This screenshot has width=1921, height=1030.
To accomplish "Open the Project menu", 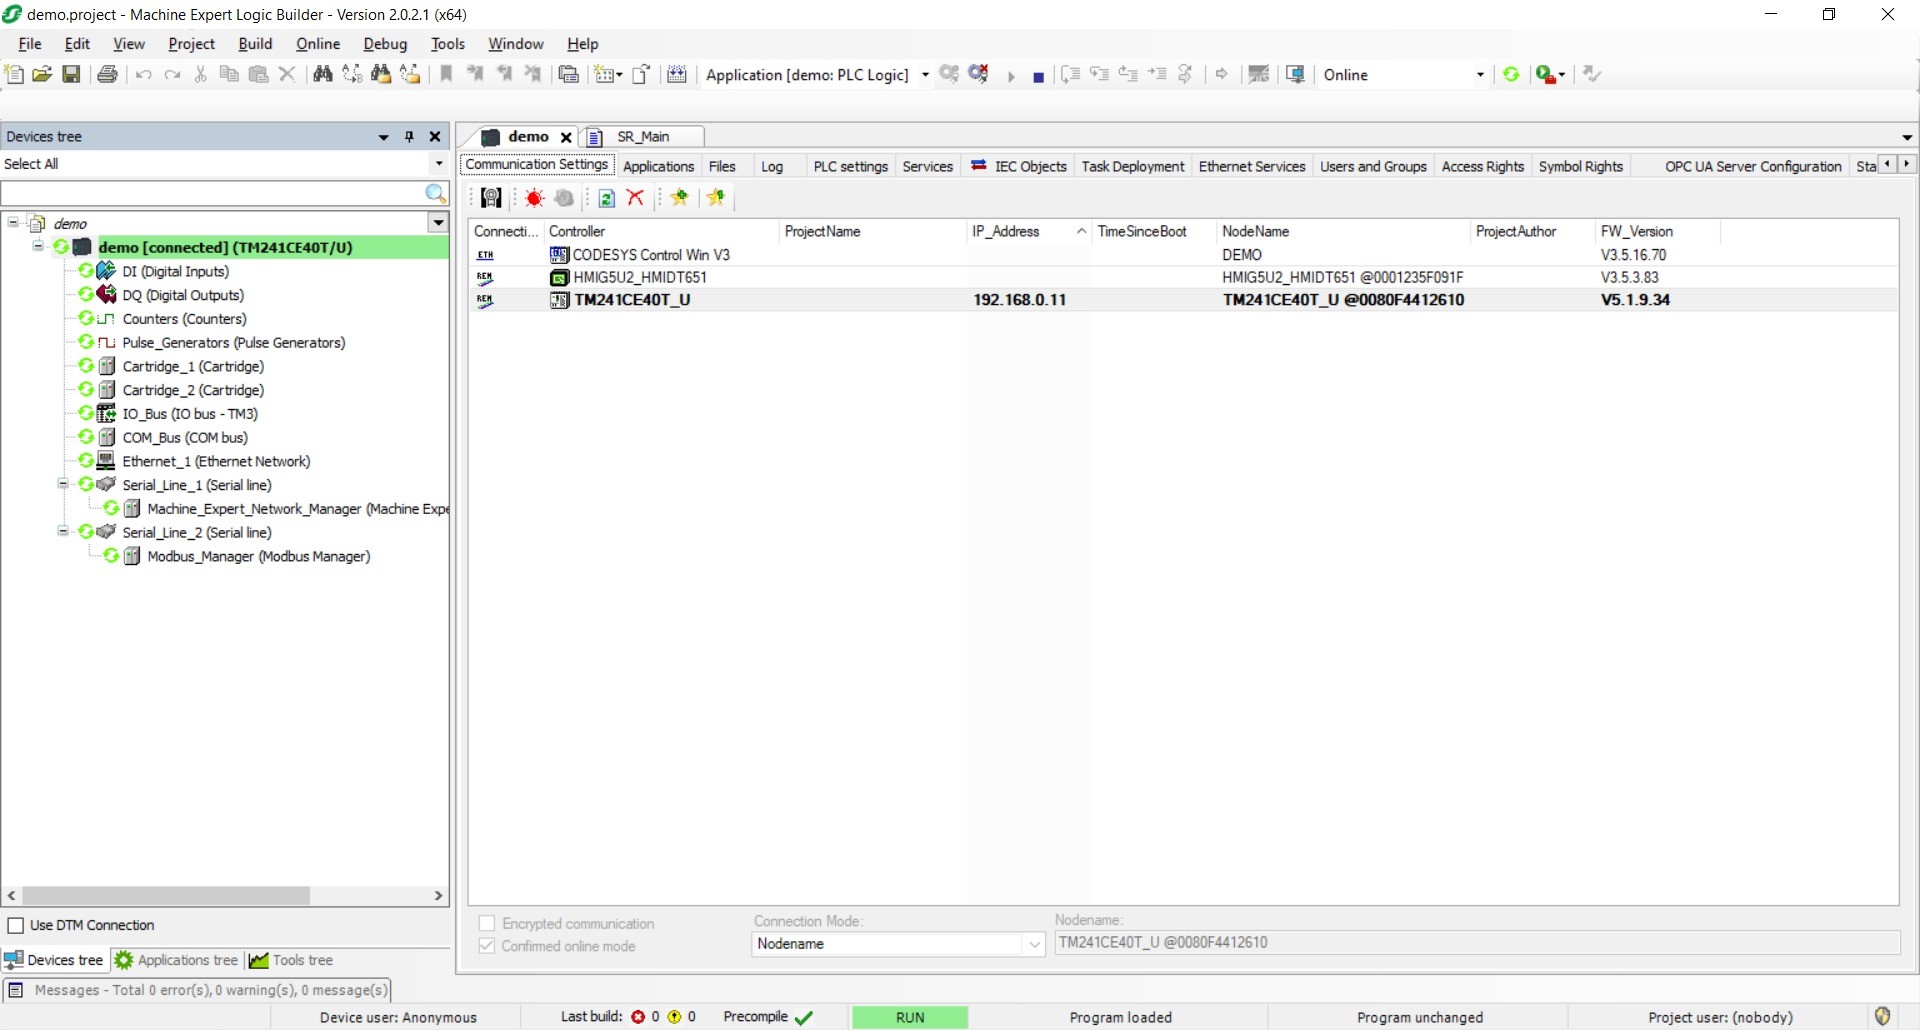I will [191, 44].
